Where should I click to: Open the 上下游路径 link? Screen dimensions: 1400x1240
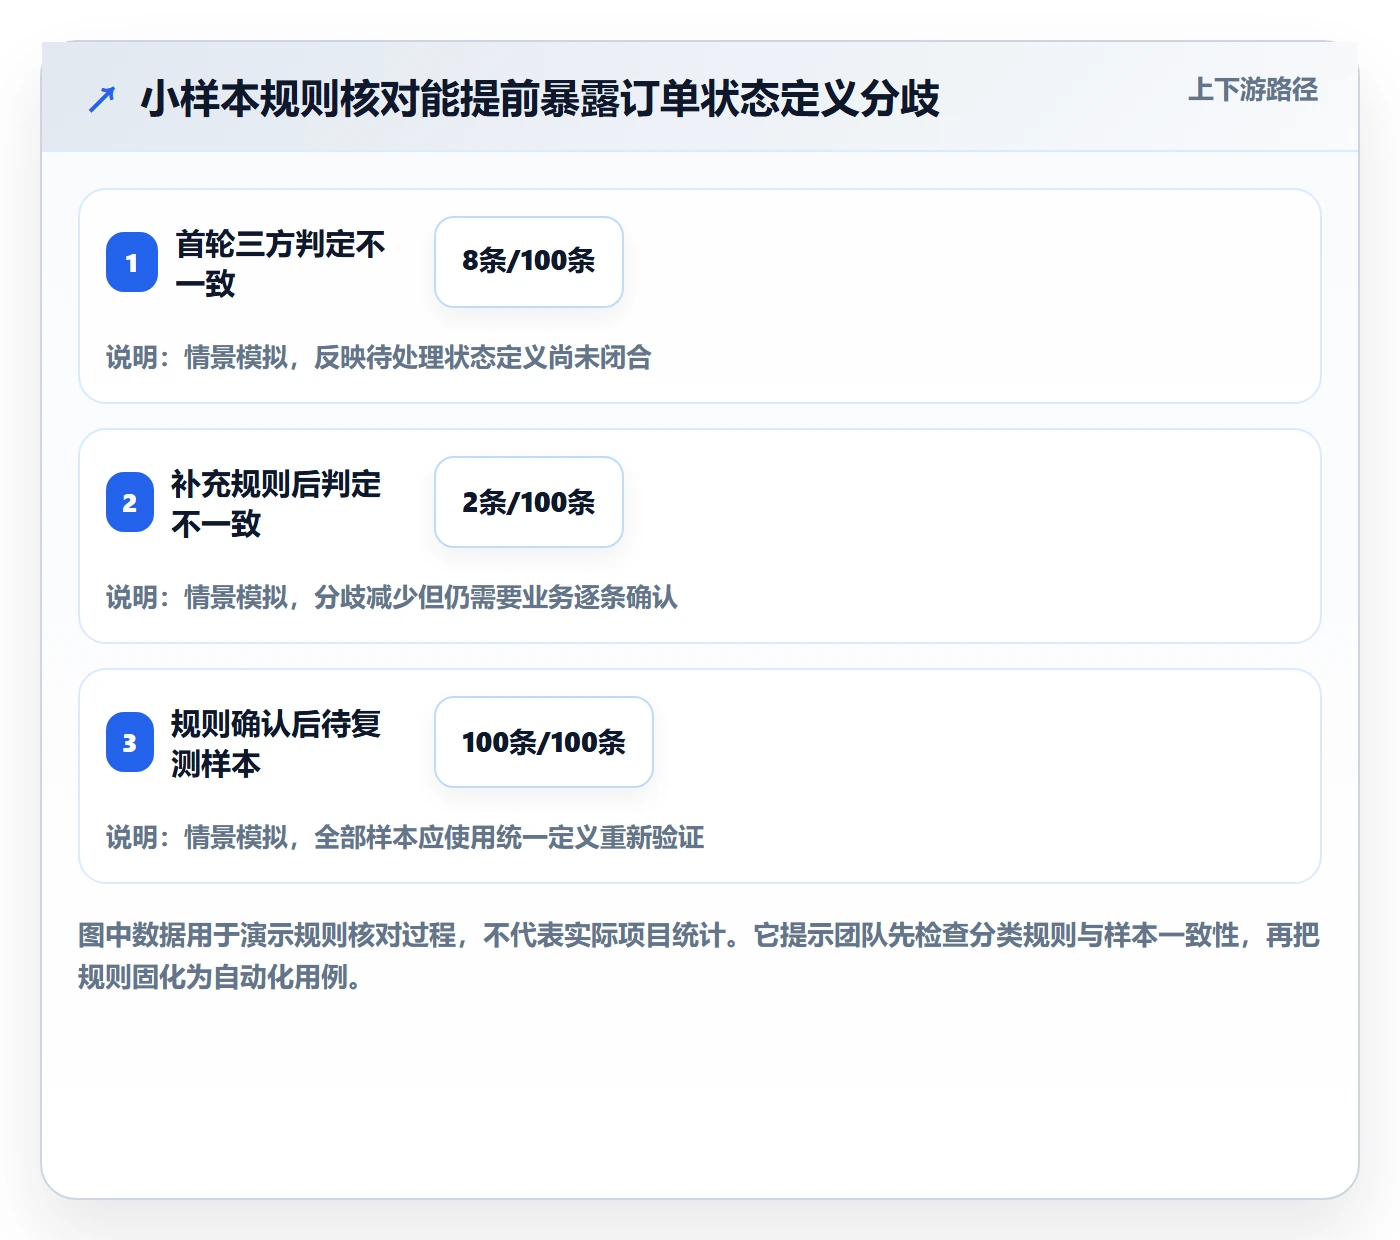[1253, 90]
